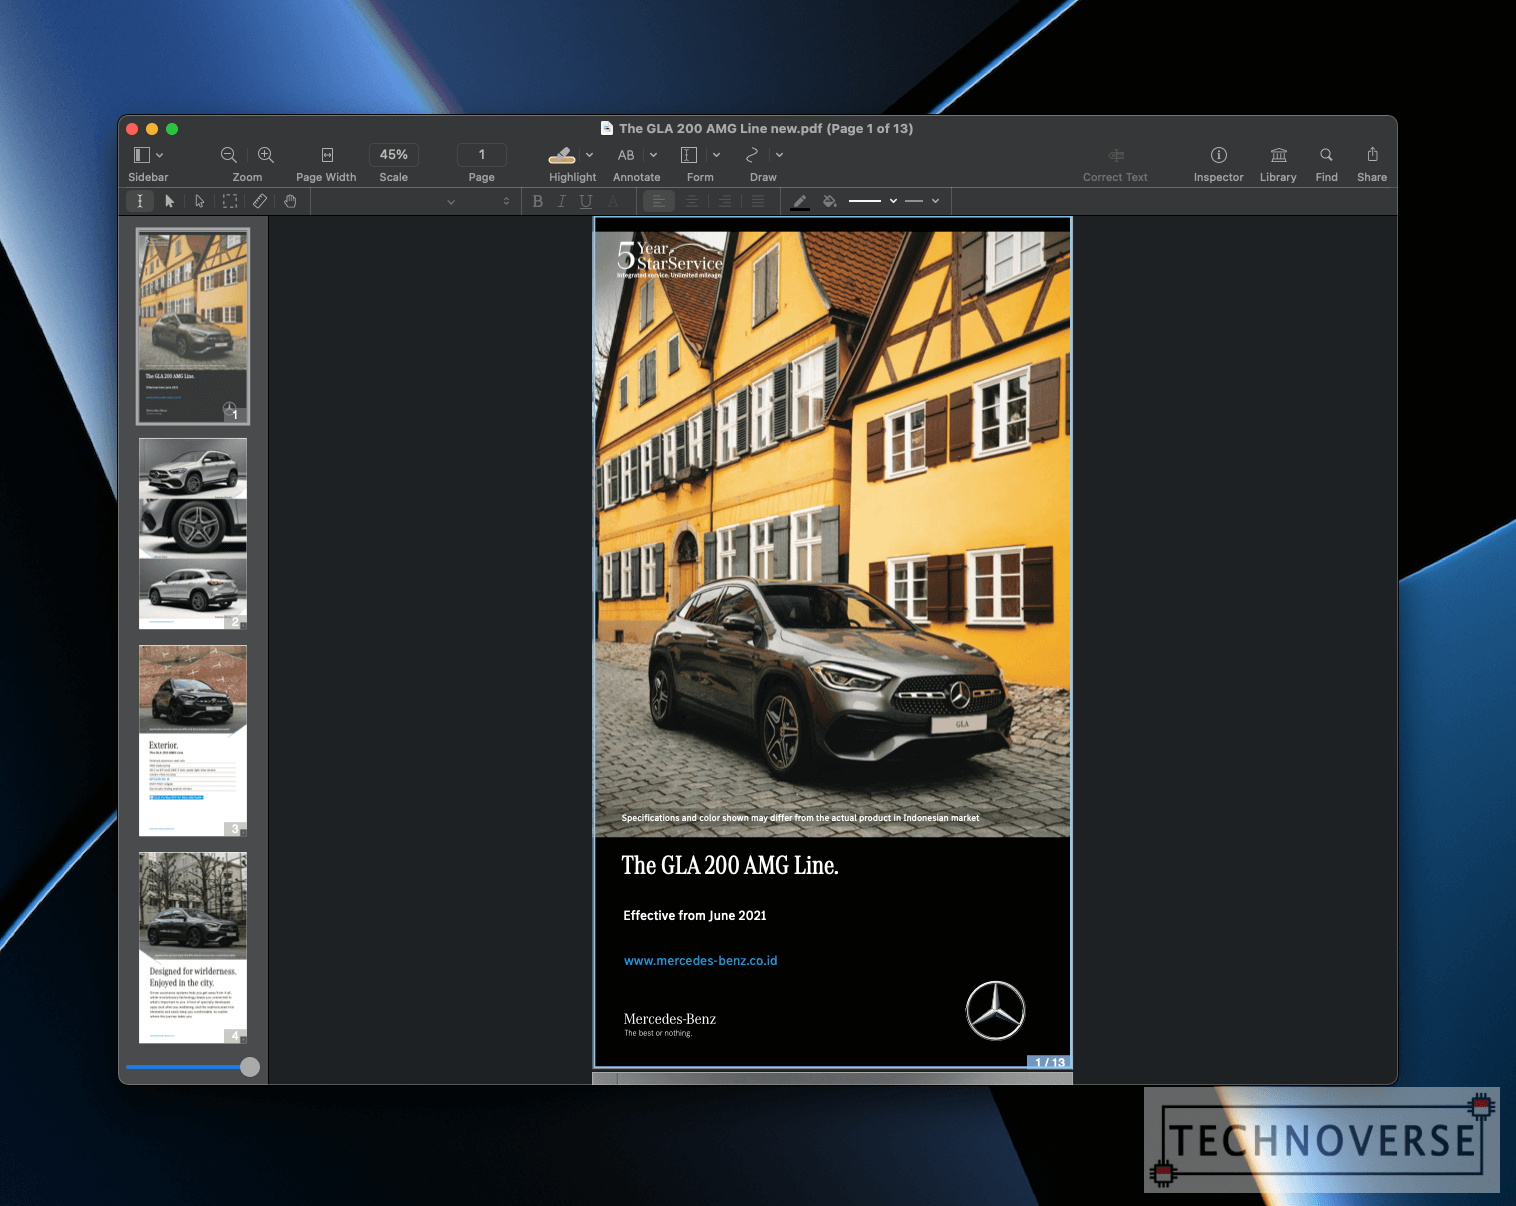Open the Sidebar view options dropdown
The height and width of the screenshot is (1206, 1516).
coord(160,155)
